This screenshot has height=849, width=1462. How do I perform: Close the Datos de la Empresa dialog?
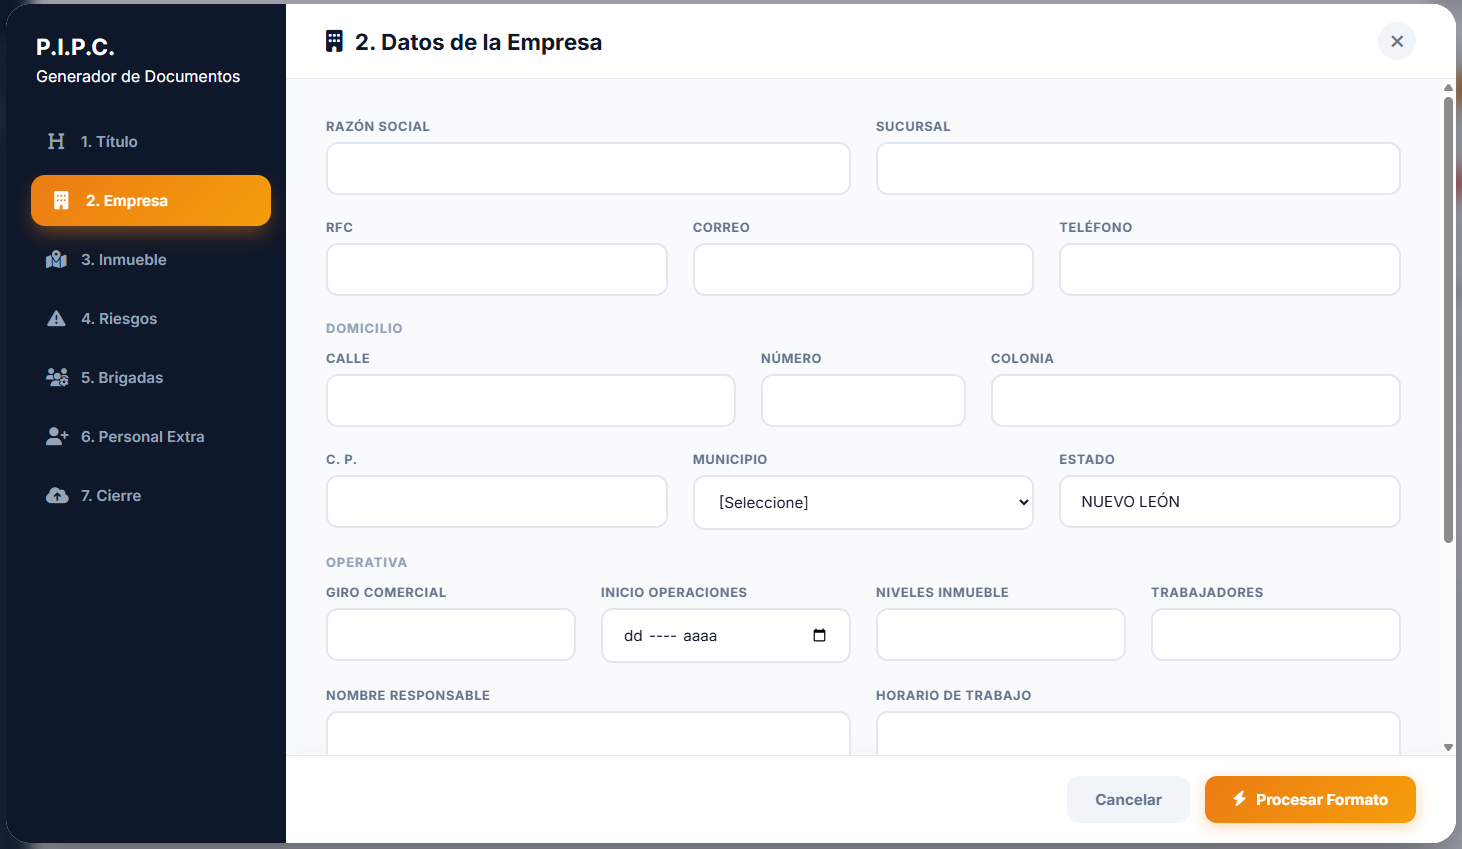[x=1397, y=41]
